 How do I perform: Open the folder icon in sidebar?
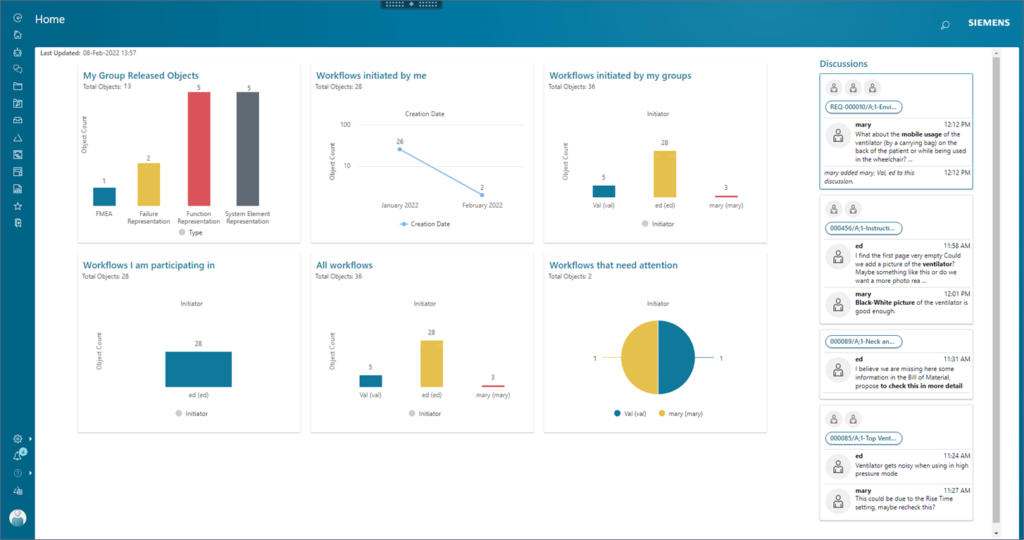[x=17, y=86]
